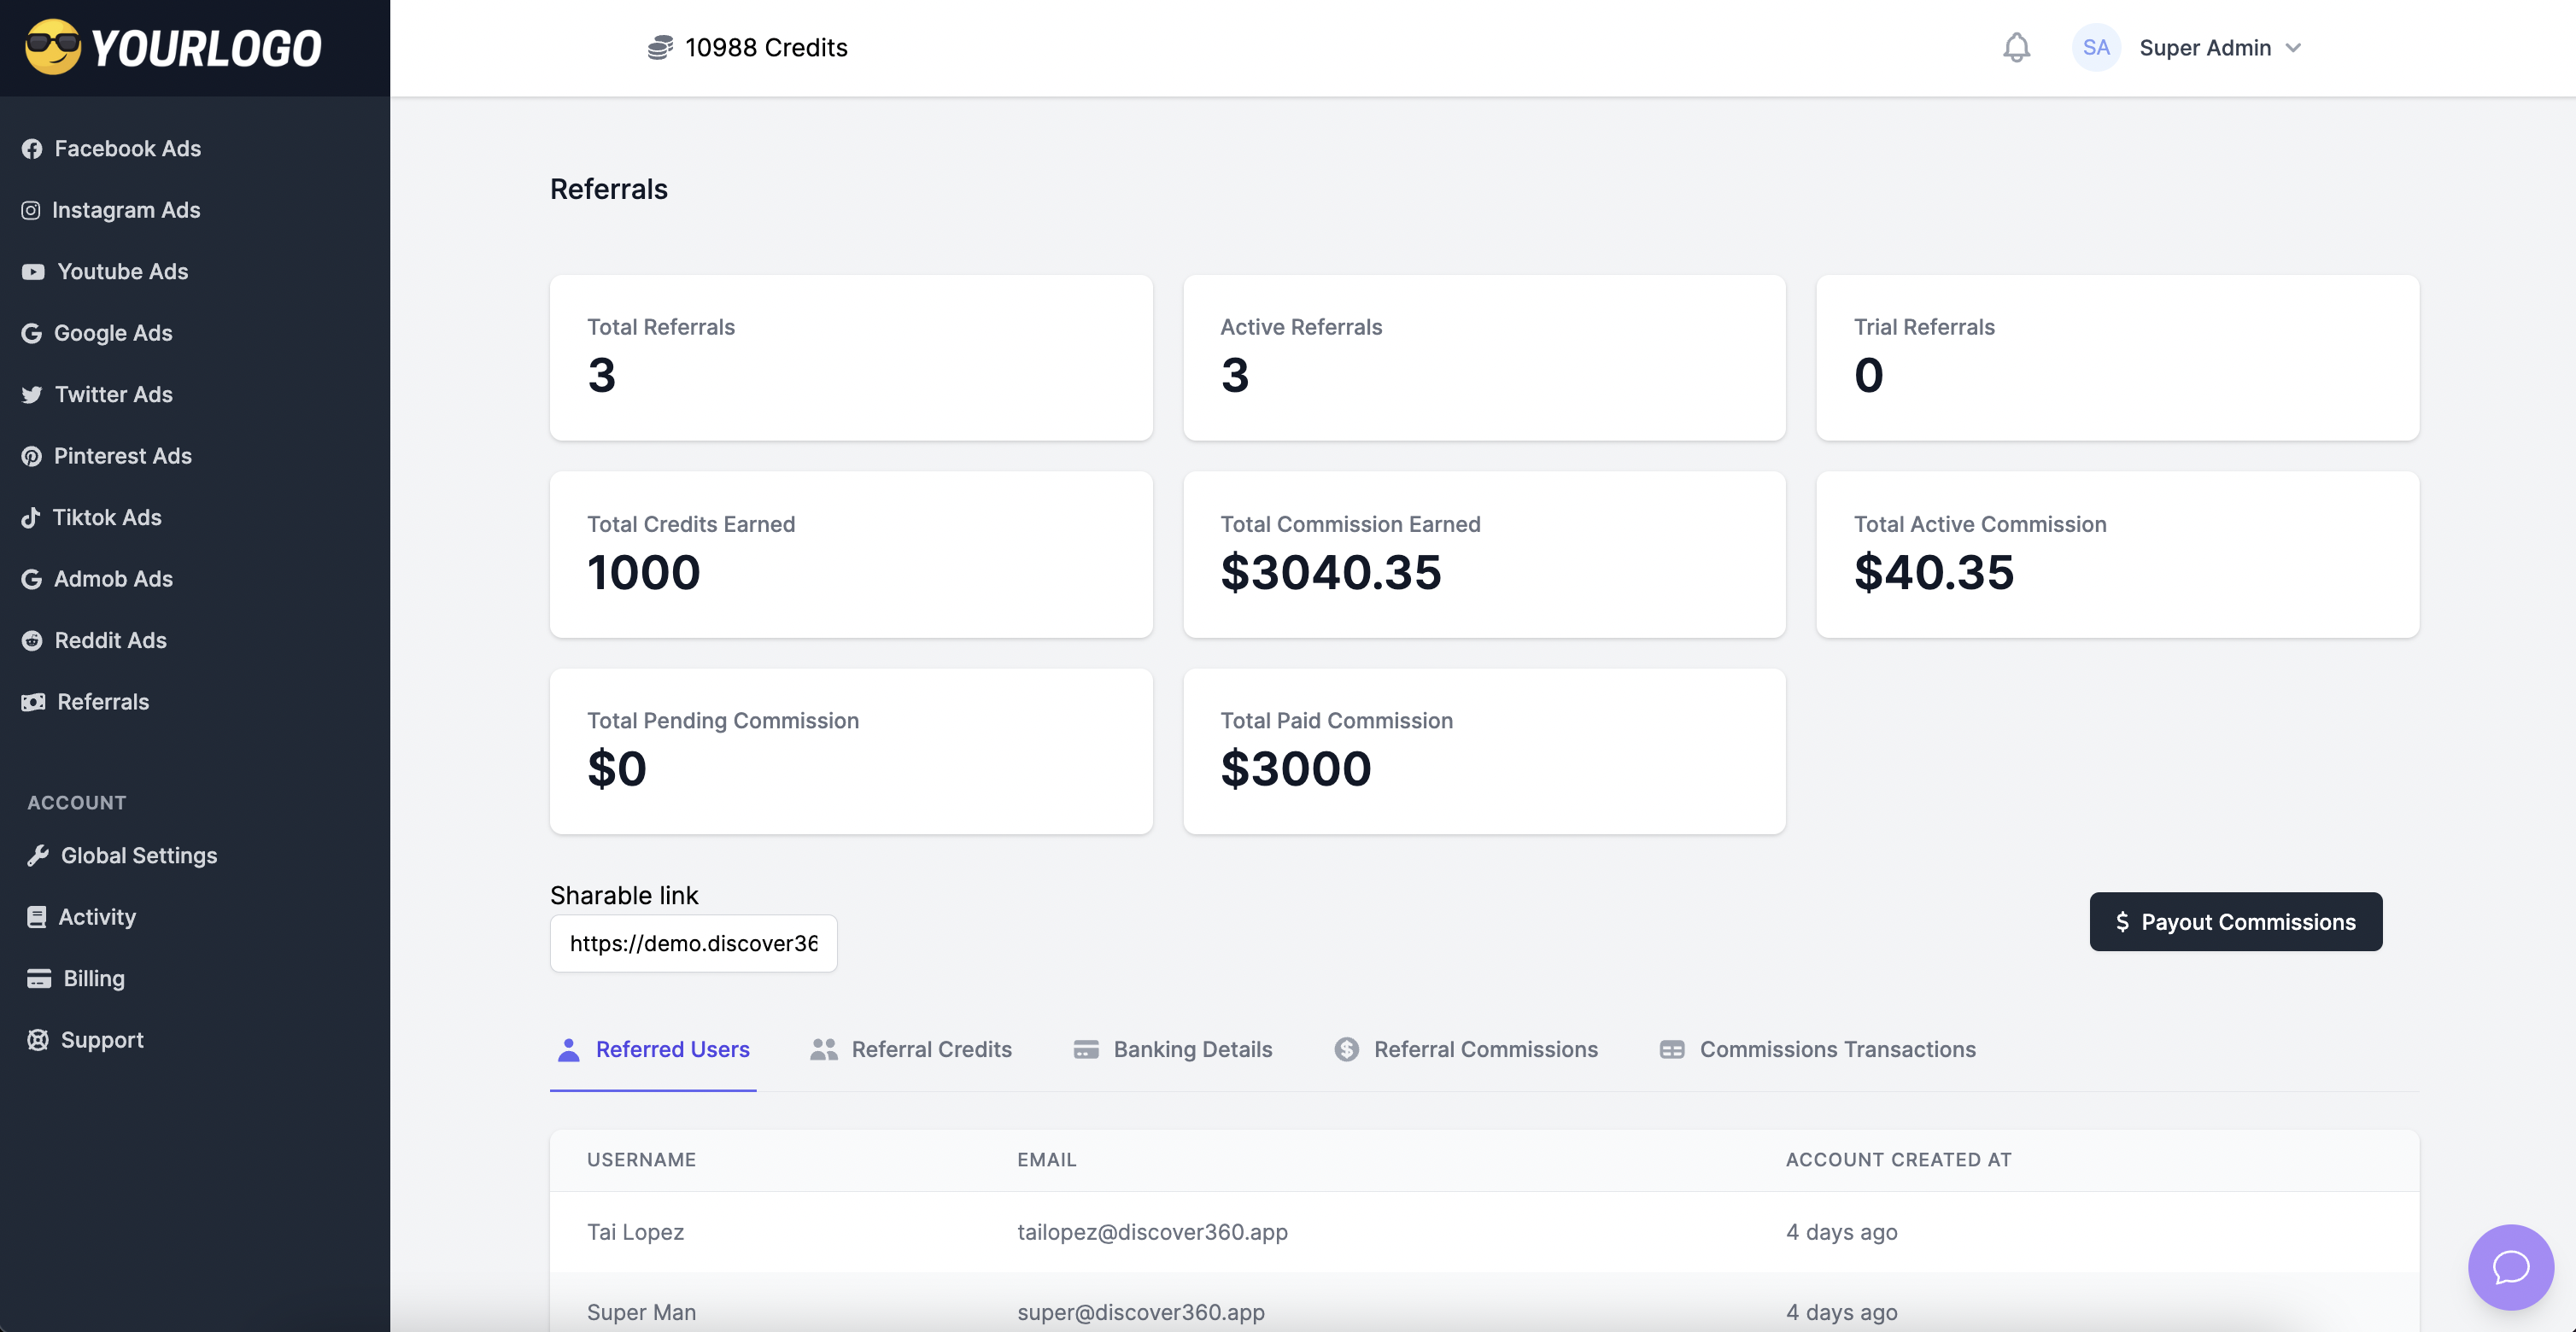Click the credits stack icon
The image size is (2576, 1332).
tap(659, 48)
